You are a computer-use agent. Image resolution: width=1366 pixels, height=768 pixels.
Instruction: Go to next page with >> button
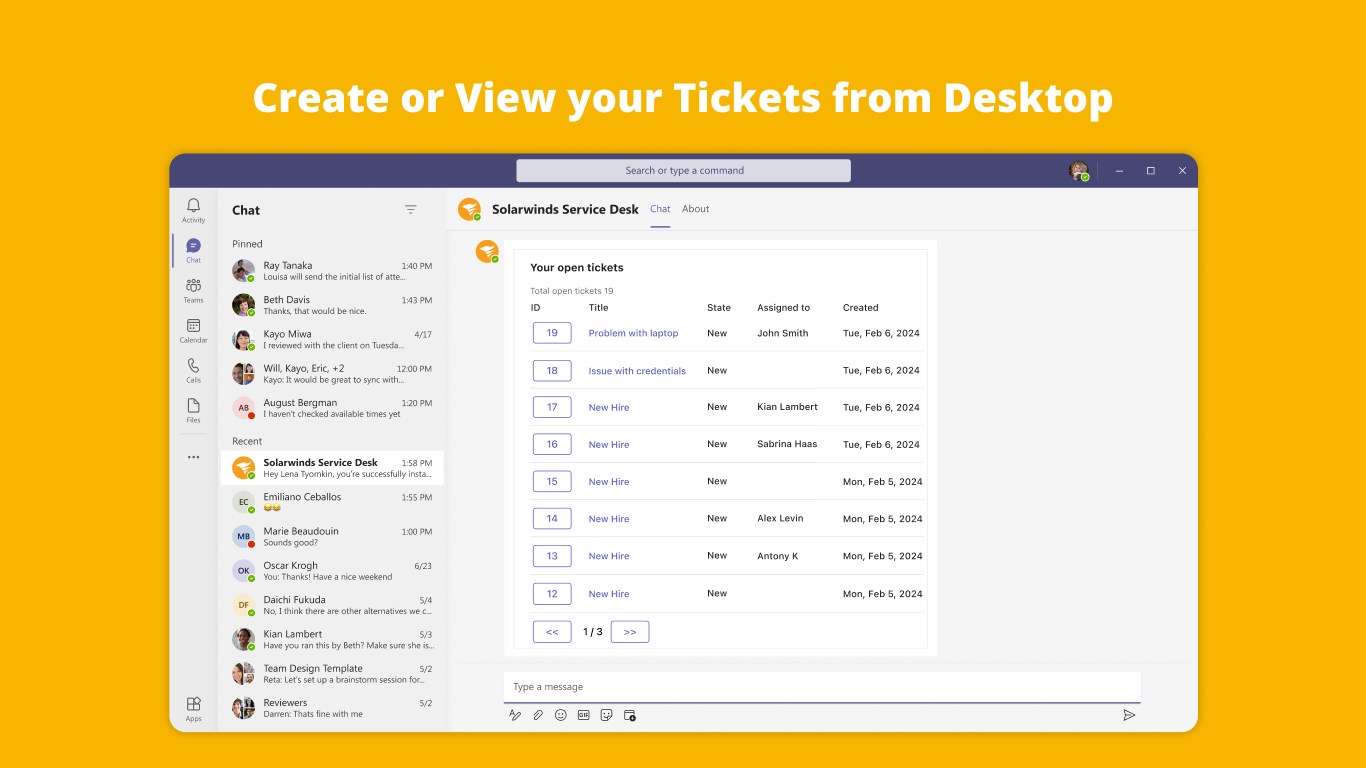click(x=630, y=632)
